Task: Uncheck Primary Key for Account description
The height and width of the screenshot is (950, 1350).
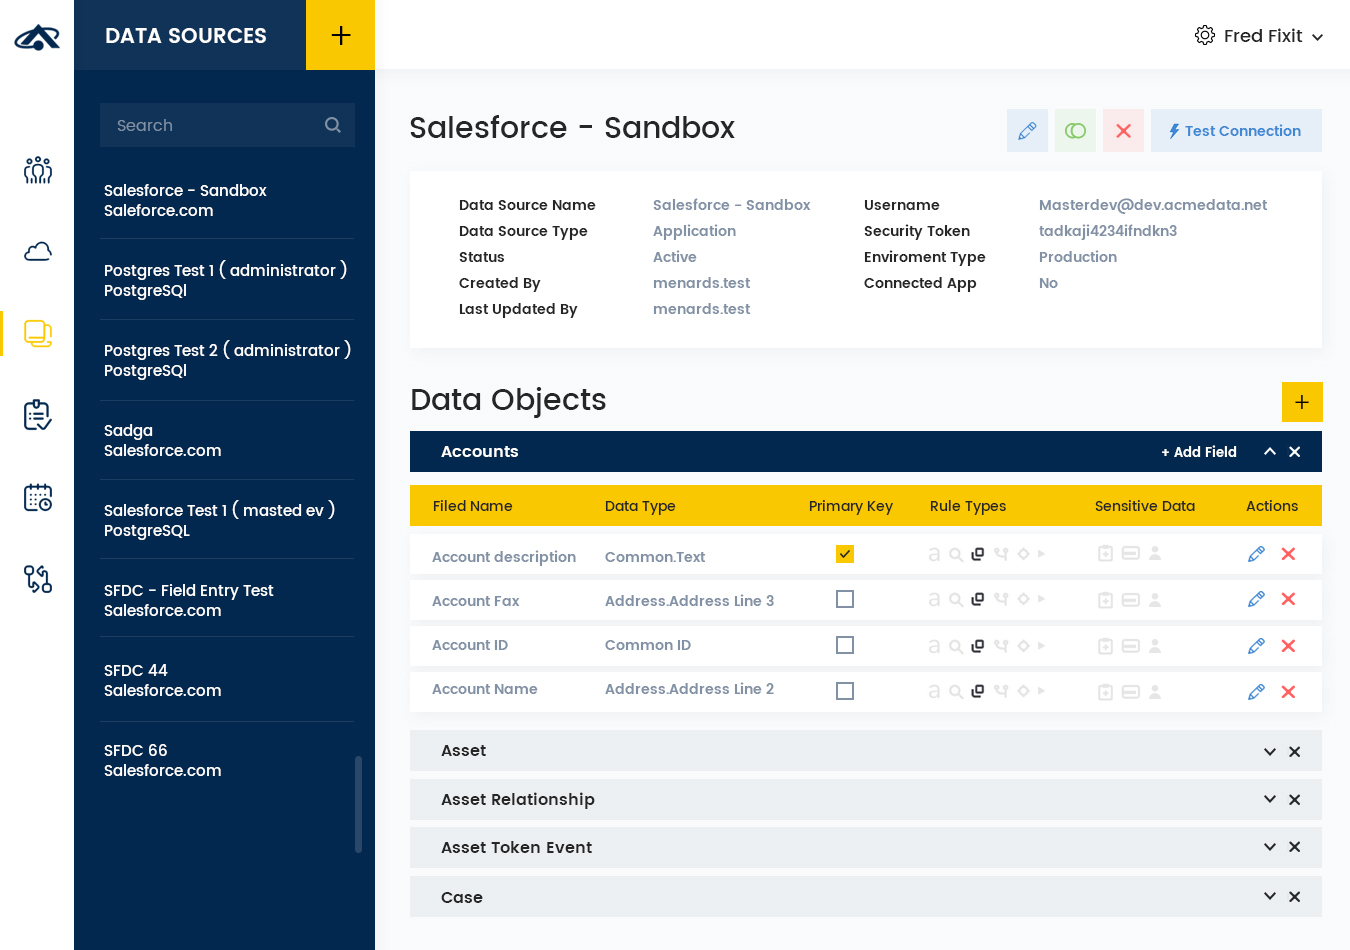Action: click(x=845, y=554)
